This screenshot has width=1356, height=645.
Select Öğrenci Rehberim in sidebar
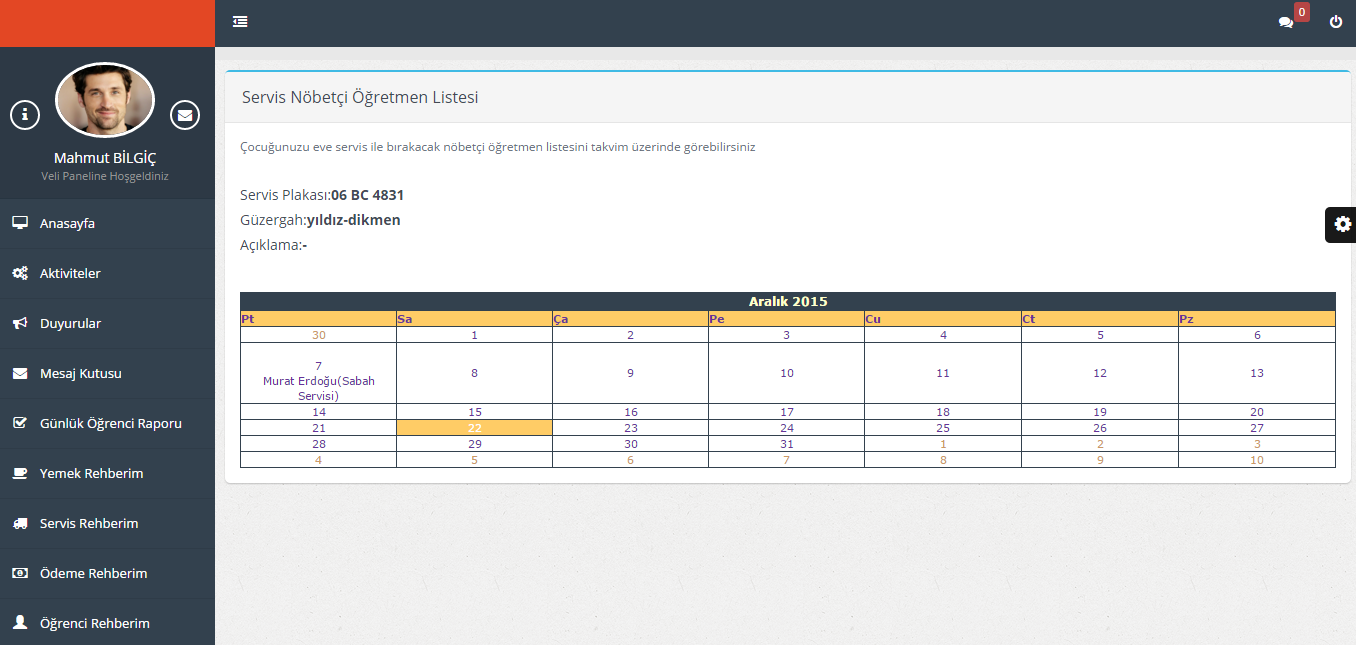tap(94, 623)
